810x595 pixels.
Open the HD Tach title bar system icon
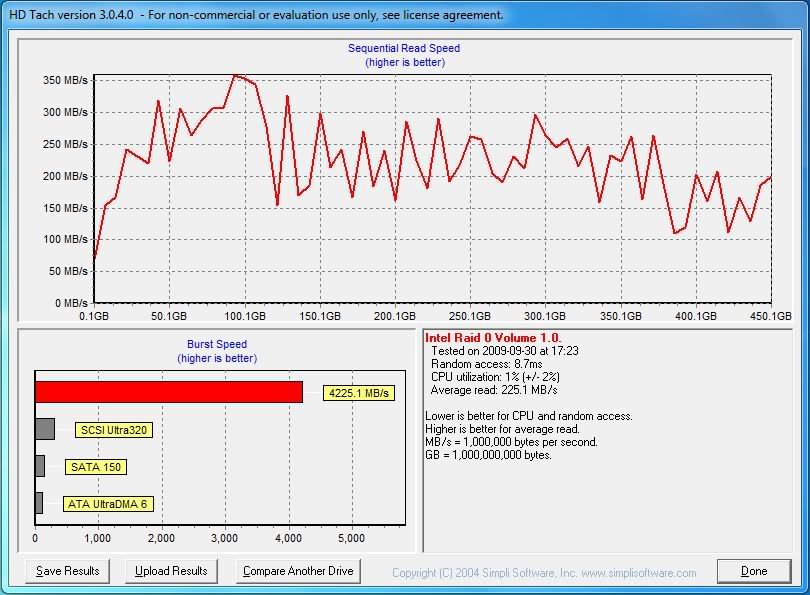(11, 14)
